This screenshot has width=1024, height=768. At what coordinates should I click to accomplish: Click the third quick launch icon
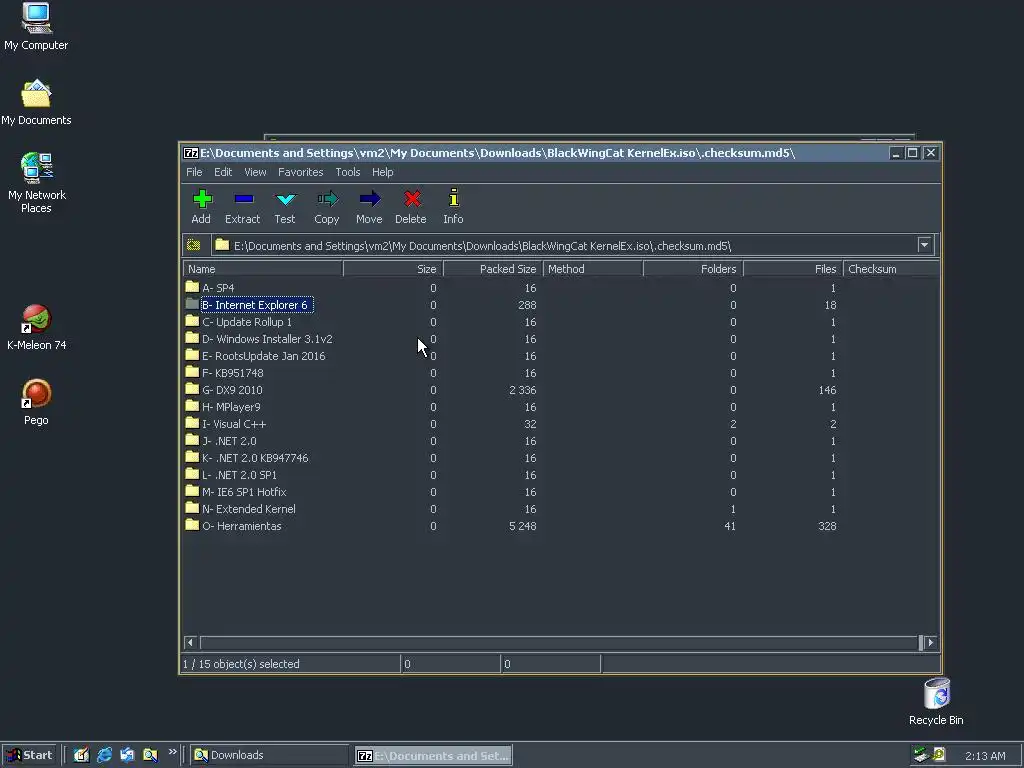(127, 755)
